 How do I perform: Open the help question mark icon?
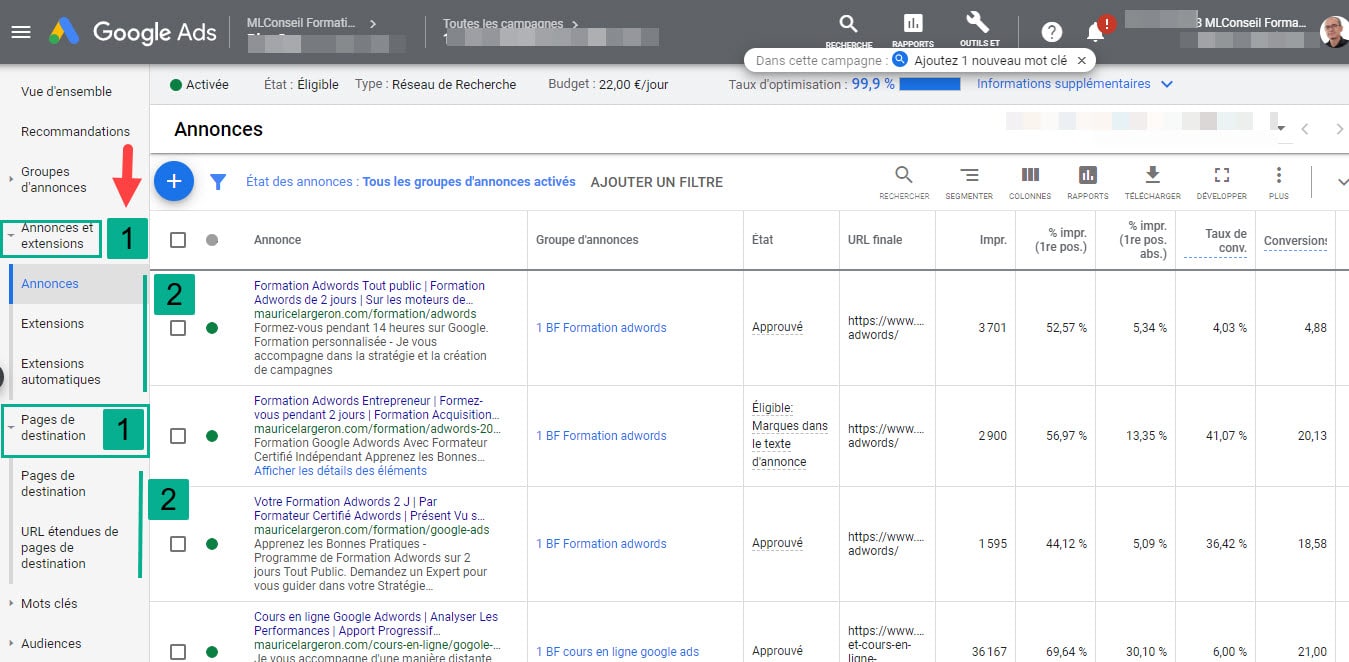[1051, 31]
